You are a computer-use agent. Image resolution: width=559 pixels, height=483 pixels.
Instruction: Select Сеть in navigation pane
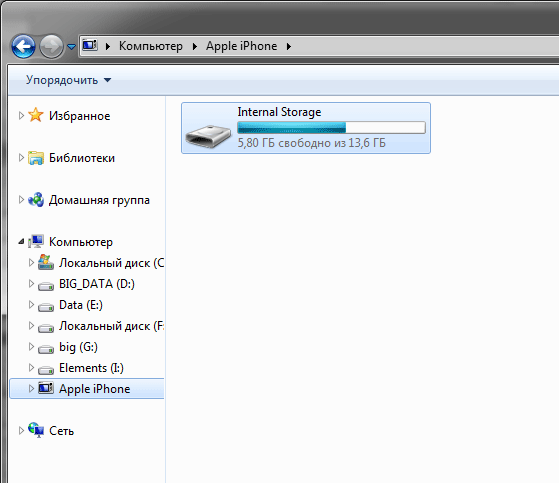[61, 431]
